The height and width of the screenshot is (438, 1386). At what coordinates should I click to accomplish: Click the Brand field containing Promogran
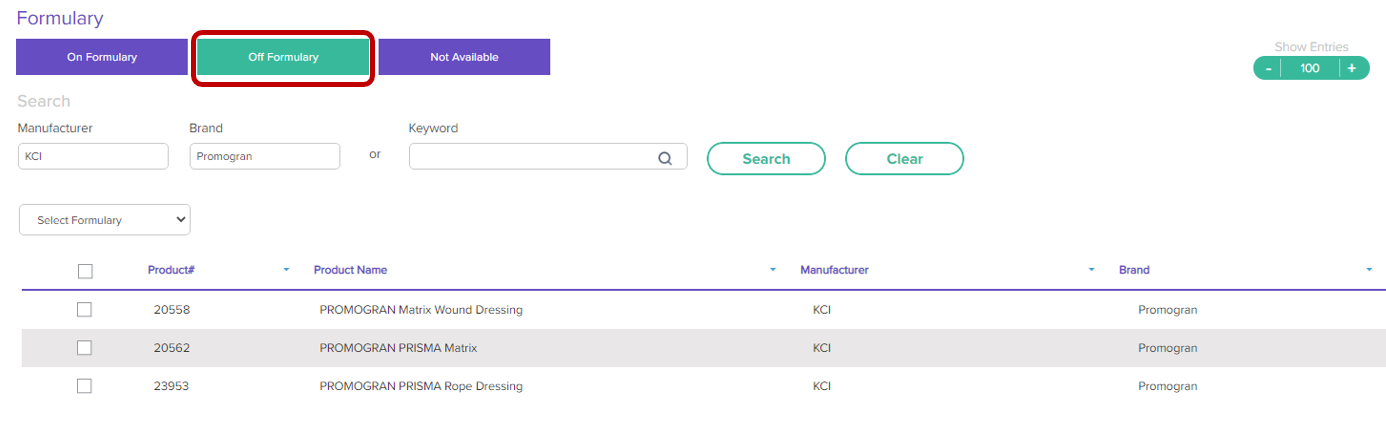click(x=264, y=156)
